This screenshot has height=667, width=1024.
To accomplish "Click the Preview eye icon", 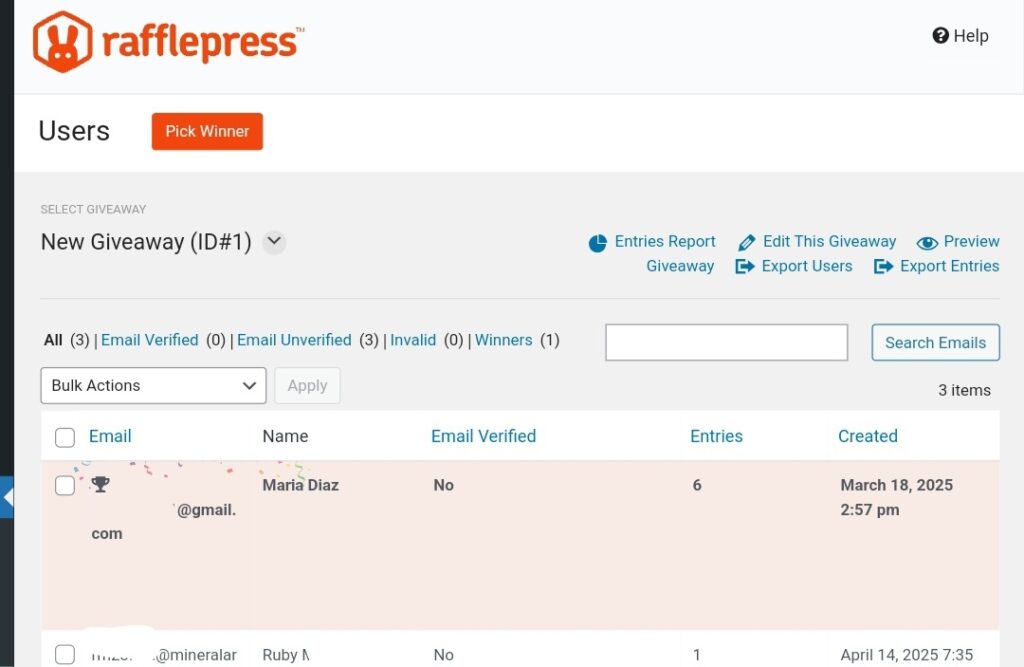I will tap(927, 243).
